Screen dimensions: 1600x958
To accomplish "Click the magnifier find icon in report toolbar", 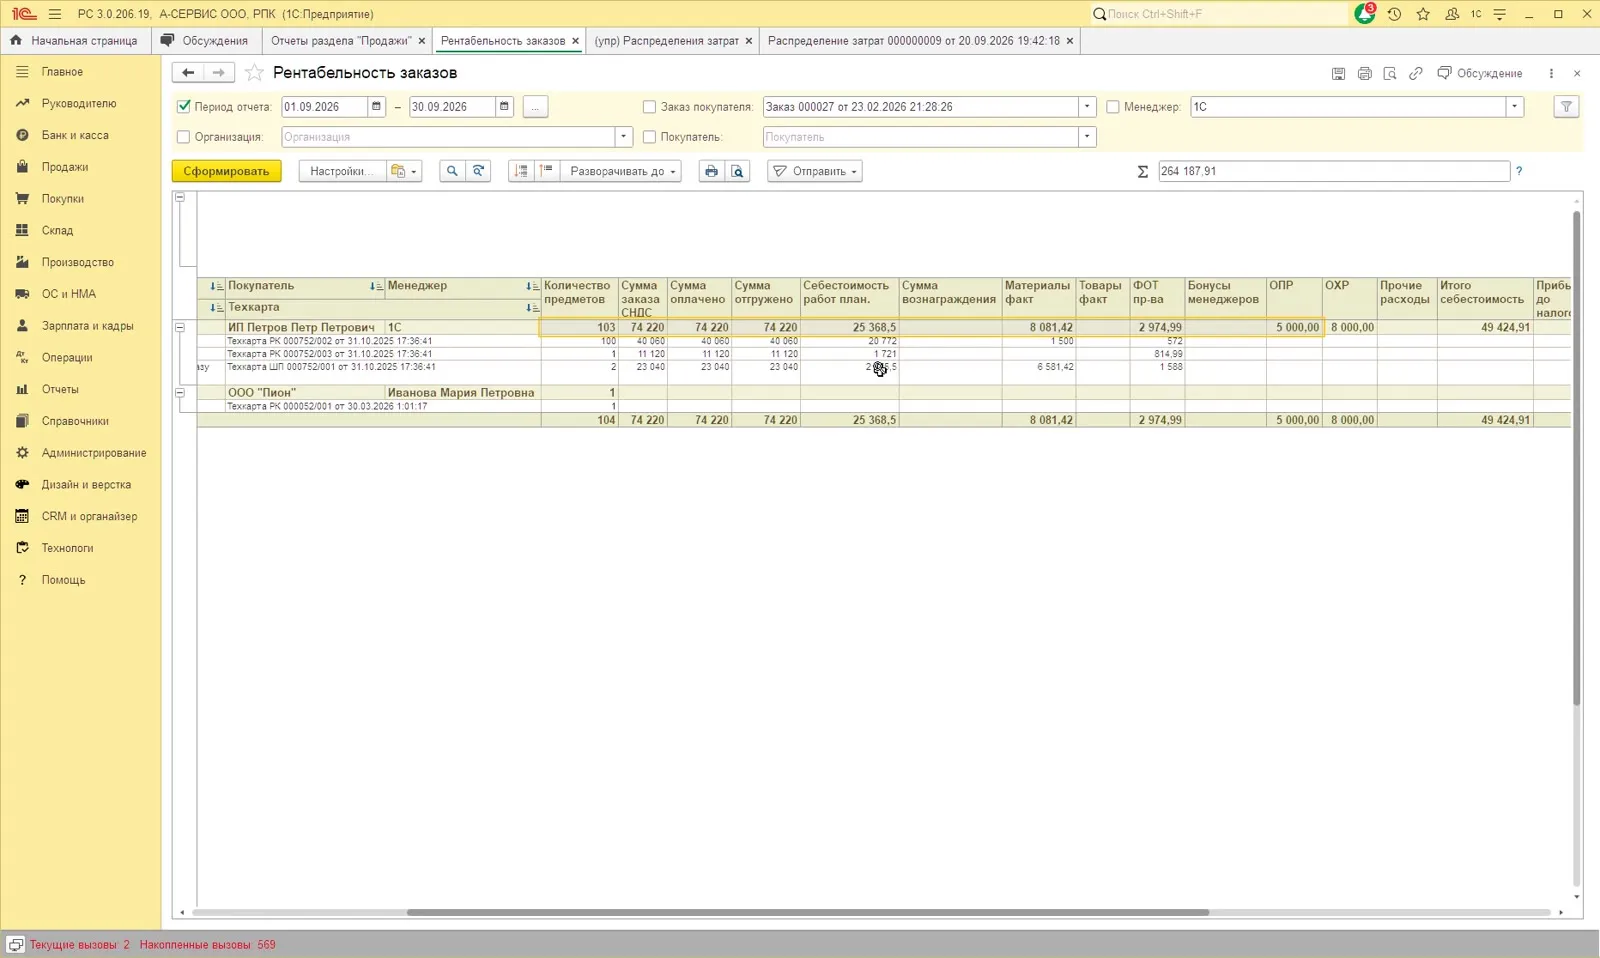I will 452,171.
